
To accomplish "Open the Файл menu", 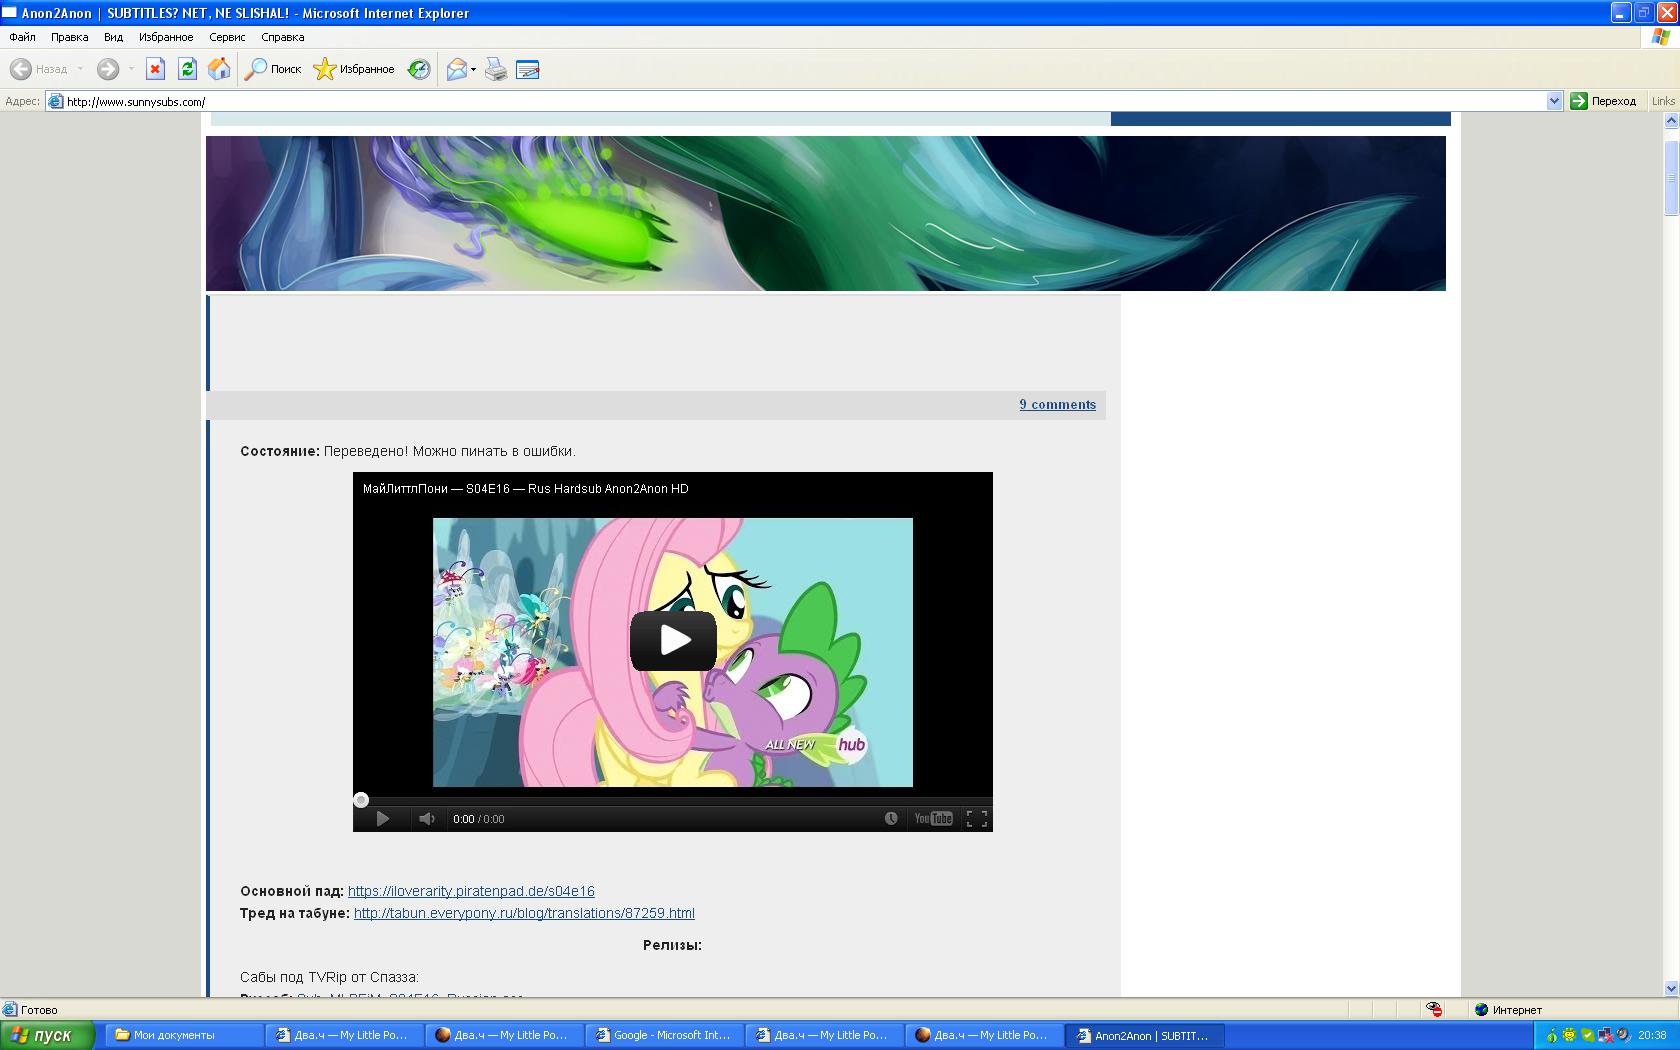I will [23, 37].
